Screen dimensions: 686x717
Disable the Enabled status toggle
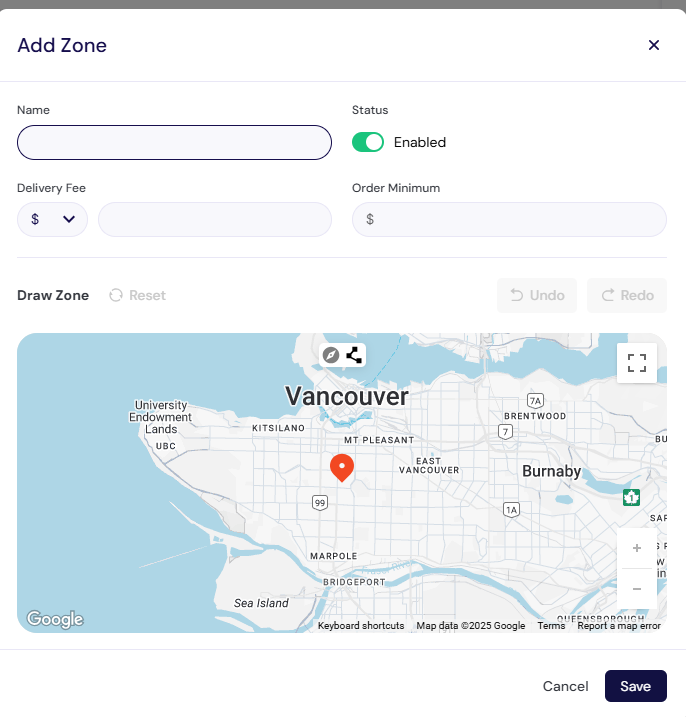(368, 142)
